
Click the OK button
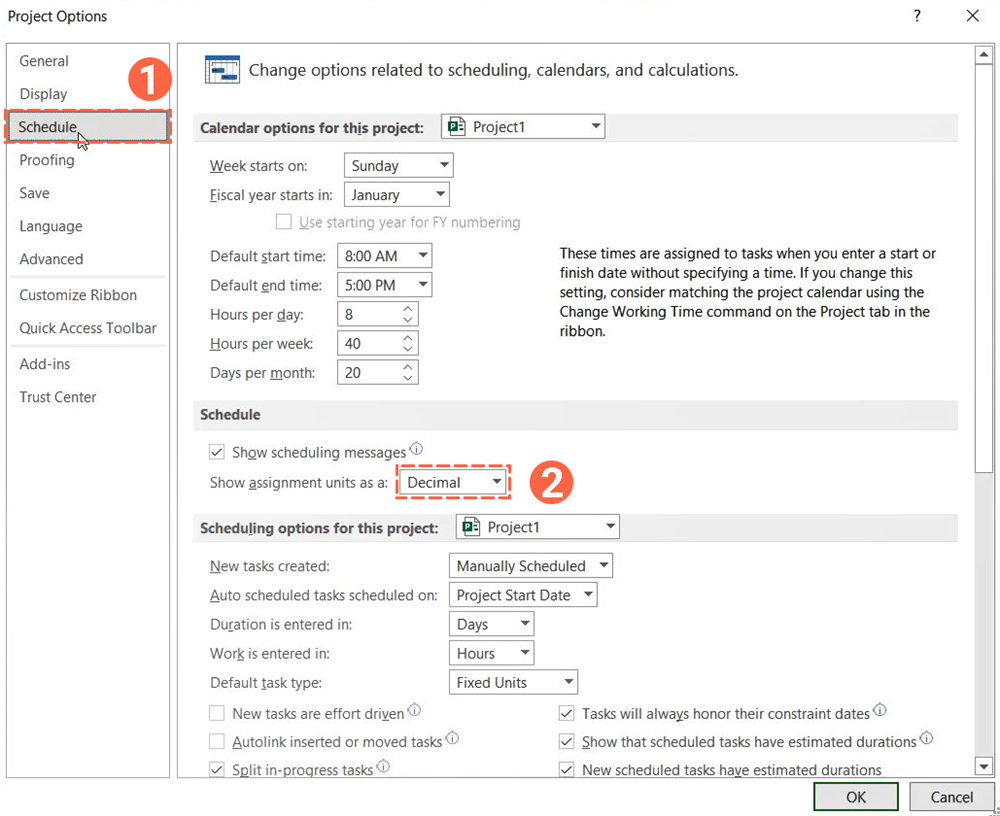[x=856, y=797]
